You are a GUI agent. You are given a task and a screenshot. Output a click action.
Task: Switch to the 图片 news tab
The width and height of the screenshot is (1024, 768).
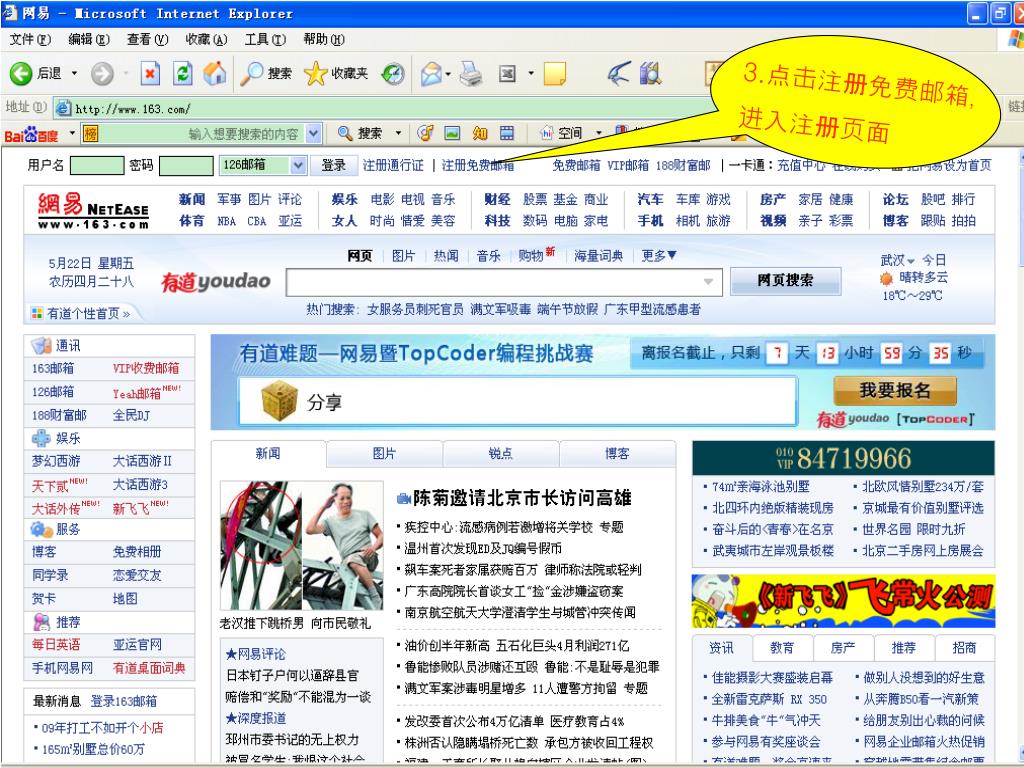384,453
